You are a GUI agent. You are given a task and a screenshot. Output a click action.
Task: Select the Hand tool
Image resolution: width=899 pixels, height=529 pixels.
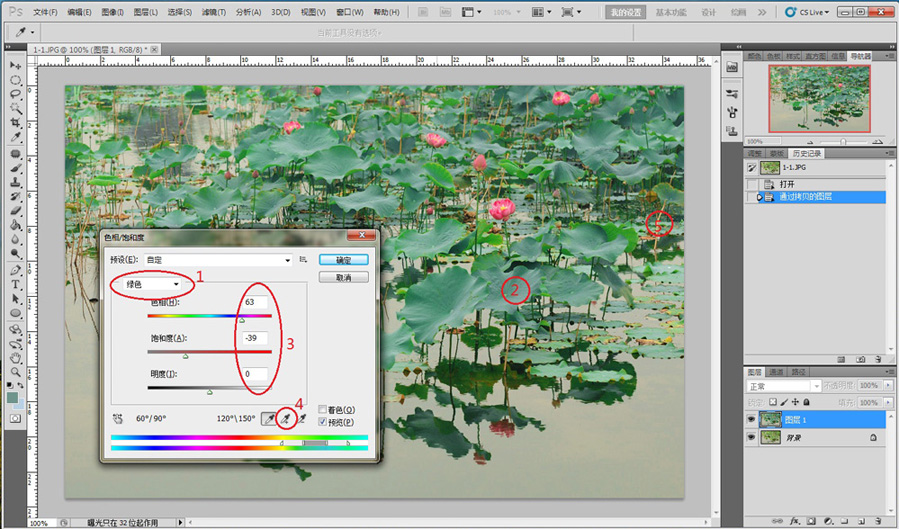pyautogui.click(x=15, y=358)
